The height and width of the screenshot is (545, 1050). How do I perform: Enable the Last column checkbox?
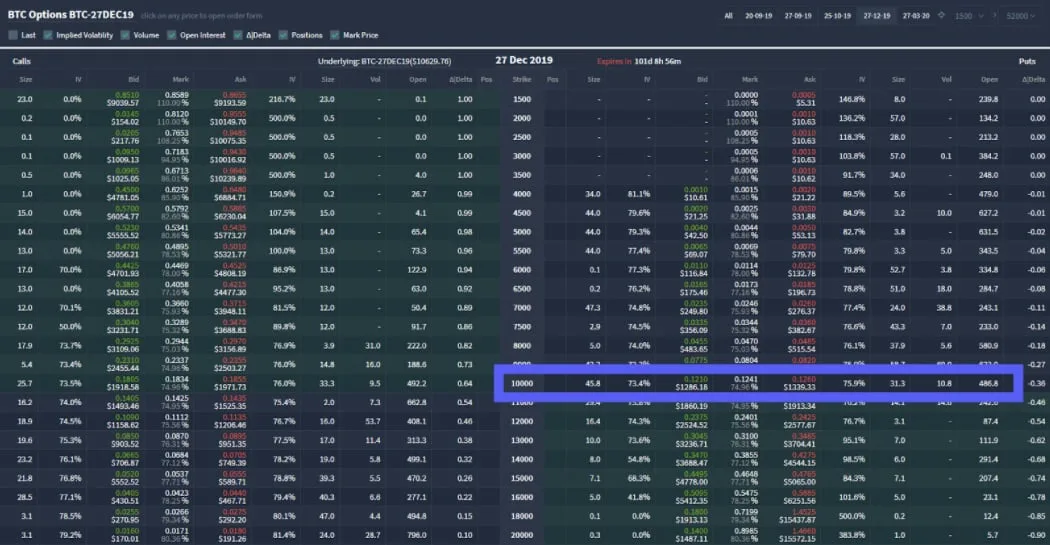click(x=13, y=35)
